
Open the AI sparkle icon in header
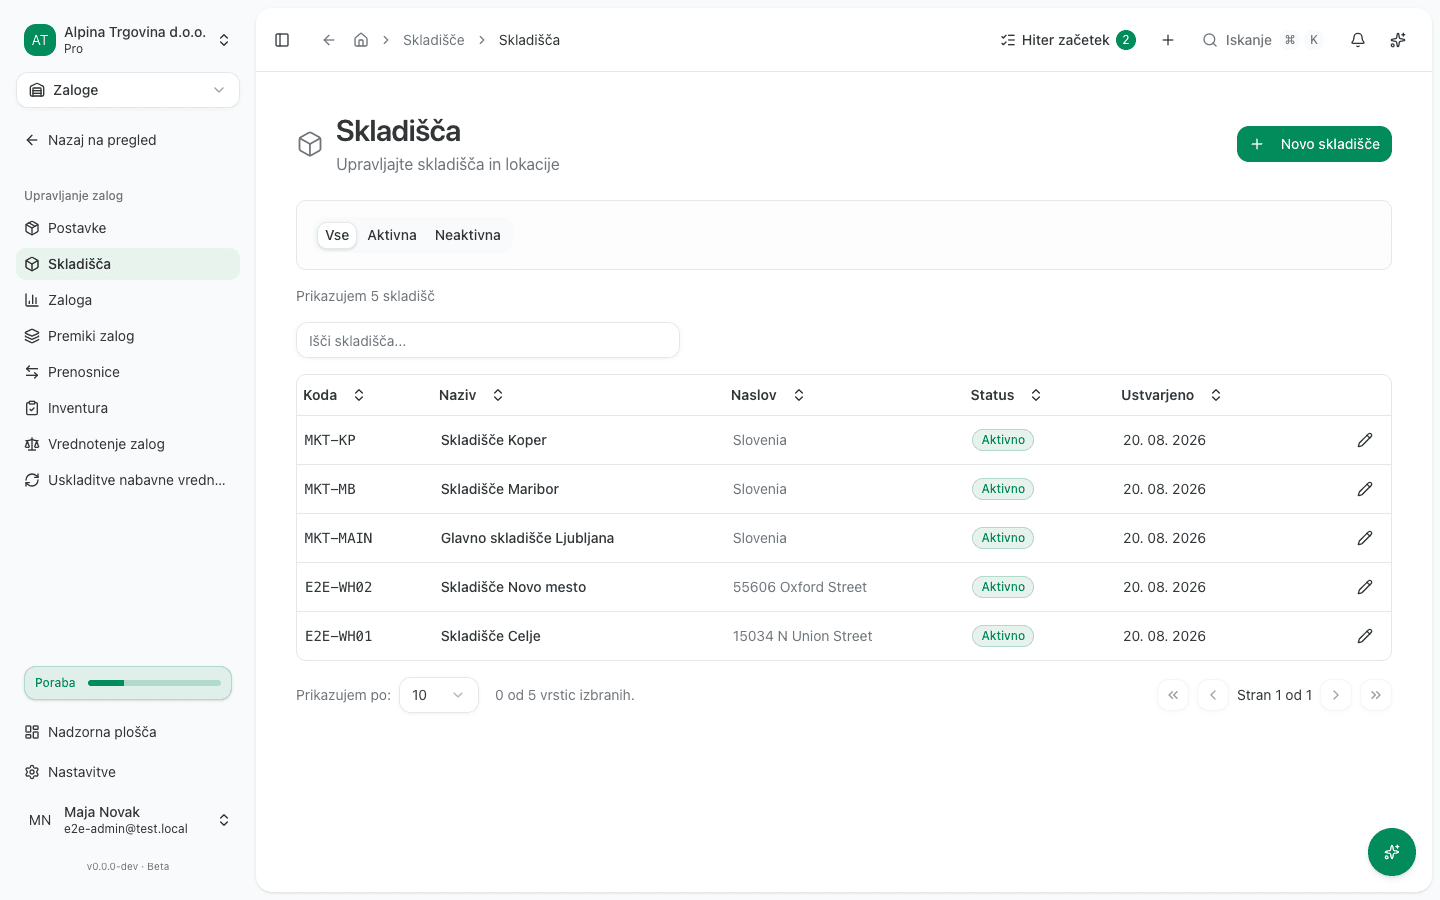(1398, 40)
